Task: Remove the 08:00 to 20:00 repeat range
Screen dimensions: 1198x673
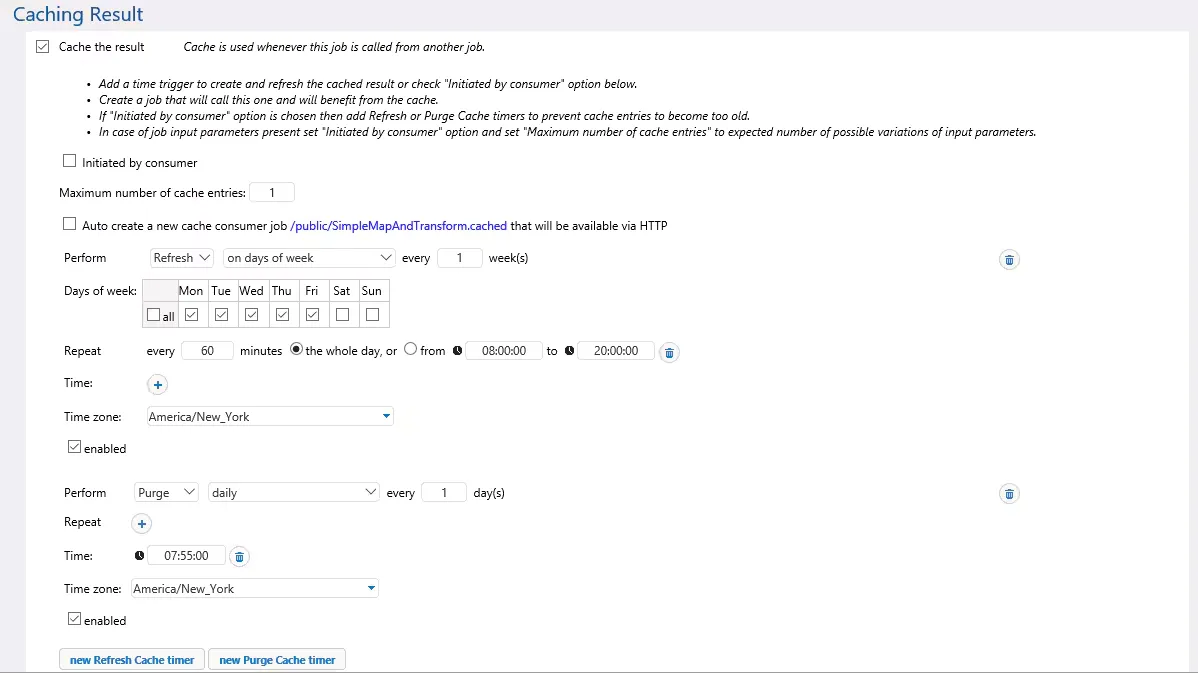Action: coord(670,352)
